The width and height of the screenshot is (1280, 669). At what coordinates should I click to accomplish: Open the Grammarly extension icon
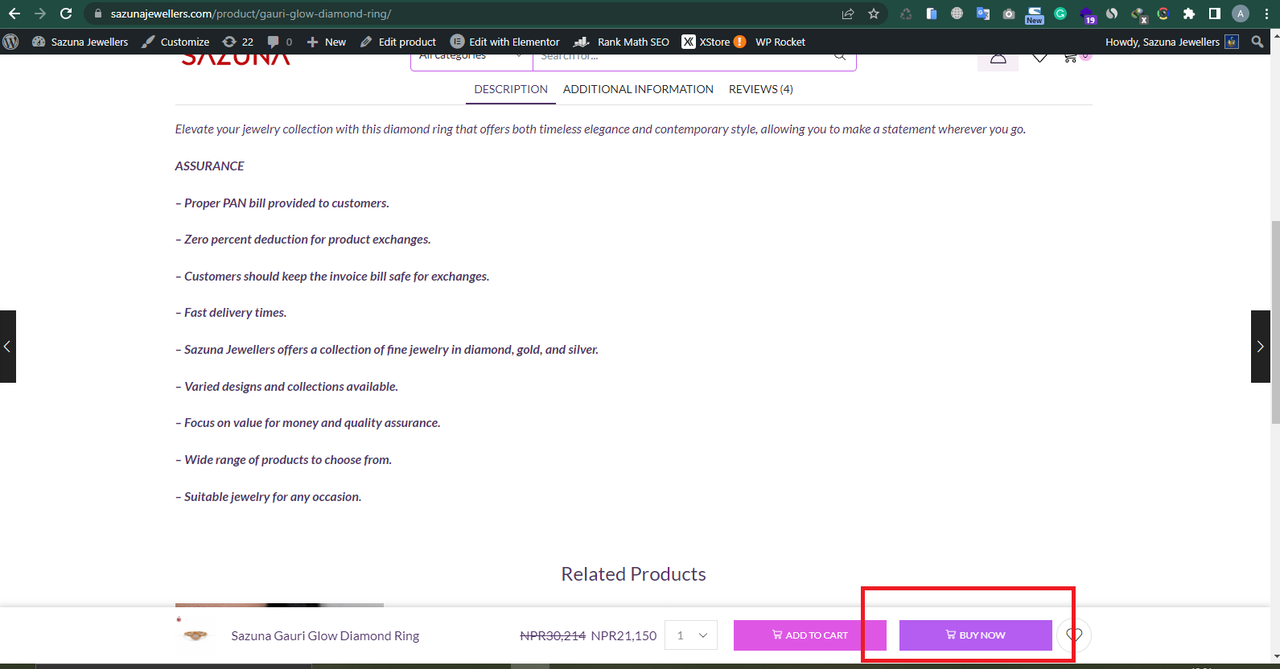pyautogui.click(x=1060, y=14)
